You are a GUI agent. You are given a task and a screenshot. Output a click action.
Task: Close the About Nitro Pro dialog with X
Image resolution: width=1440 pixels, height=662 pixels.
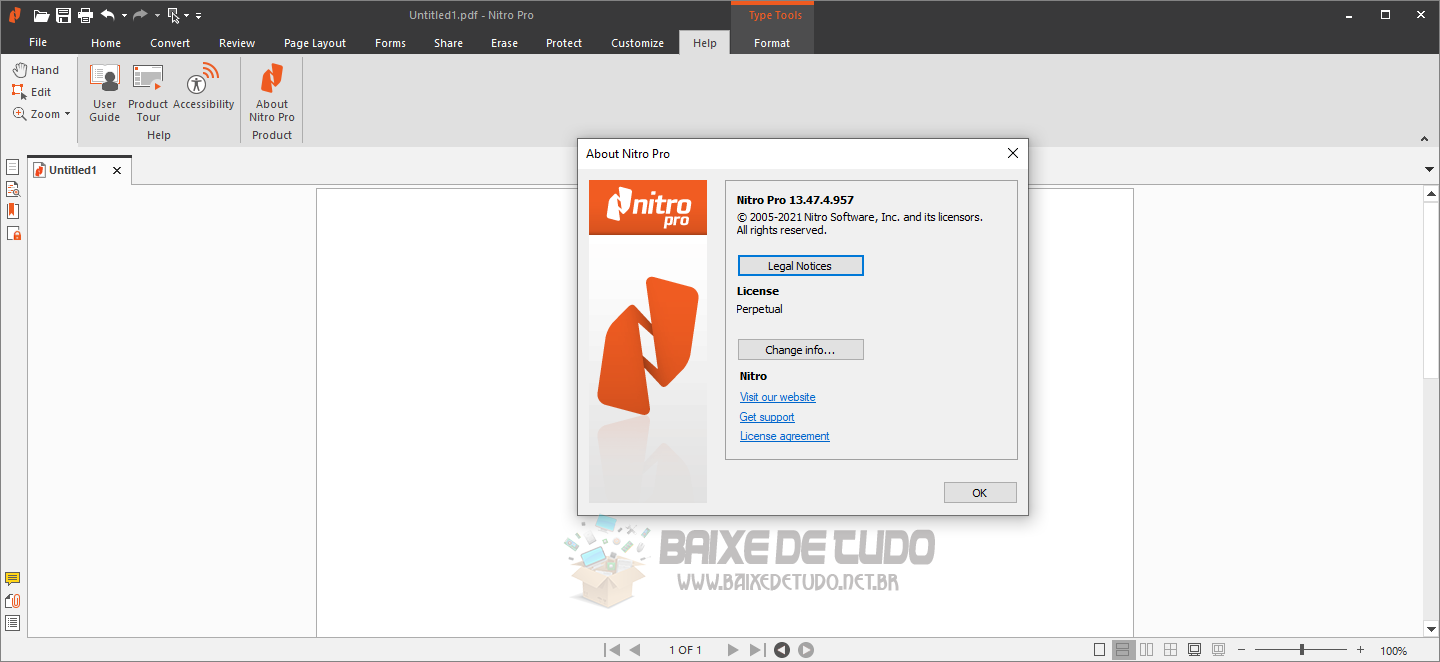1013,153
